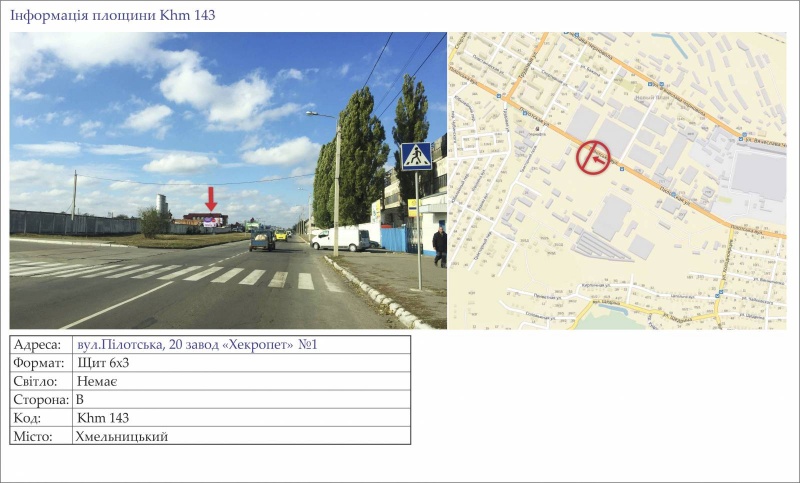Click the pedestrian walking on sidewalk
The image size is (800, 483).
pyautogui.click(x=440, y=246)
